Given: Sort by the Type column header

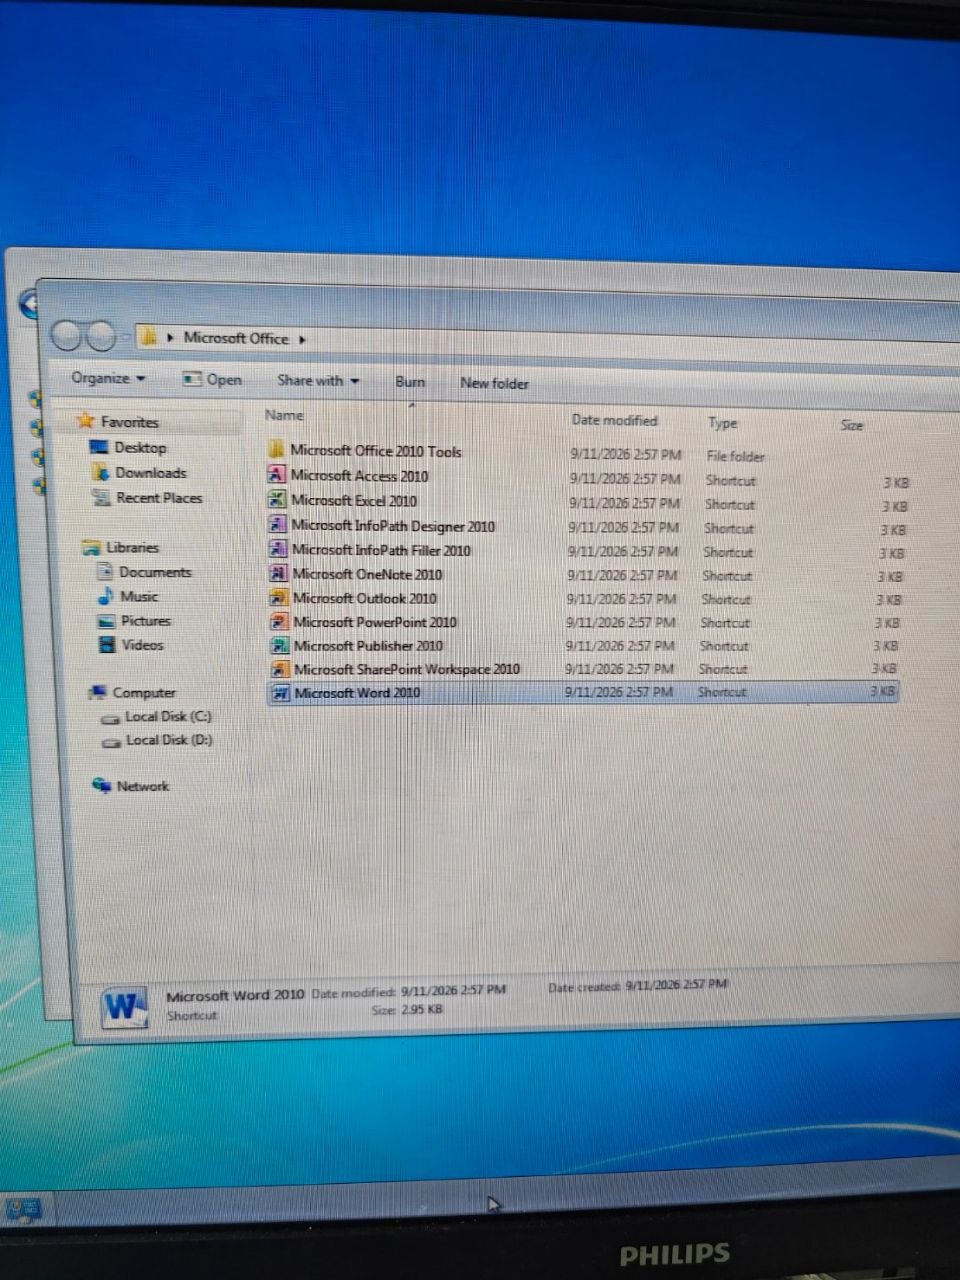Looking at the screenshot, I should point(722,423).
